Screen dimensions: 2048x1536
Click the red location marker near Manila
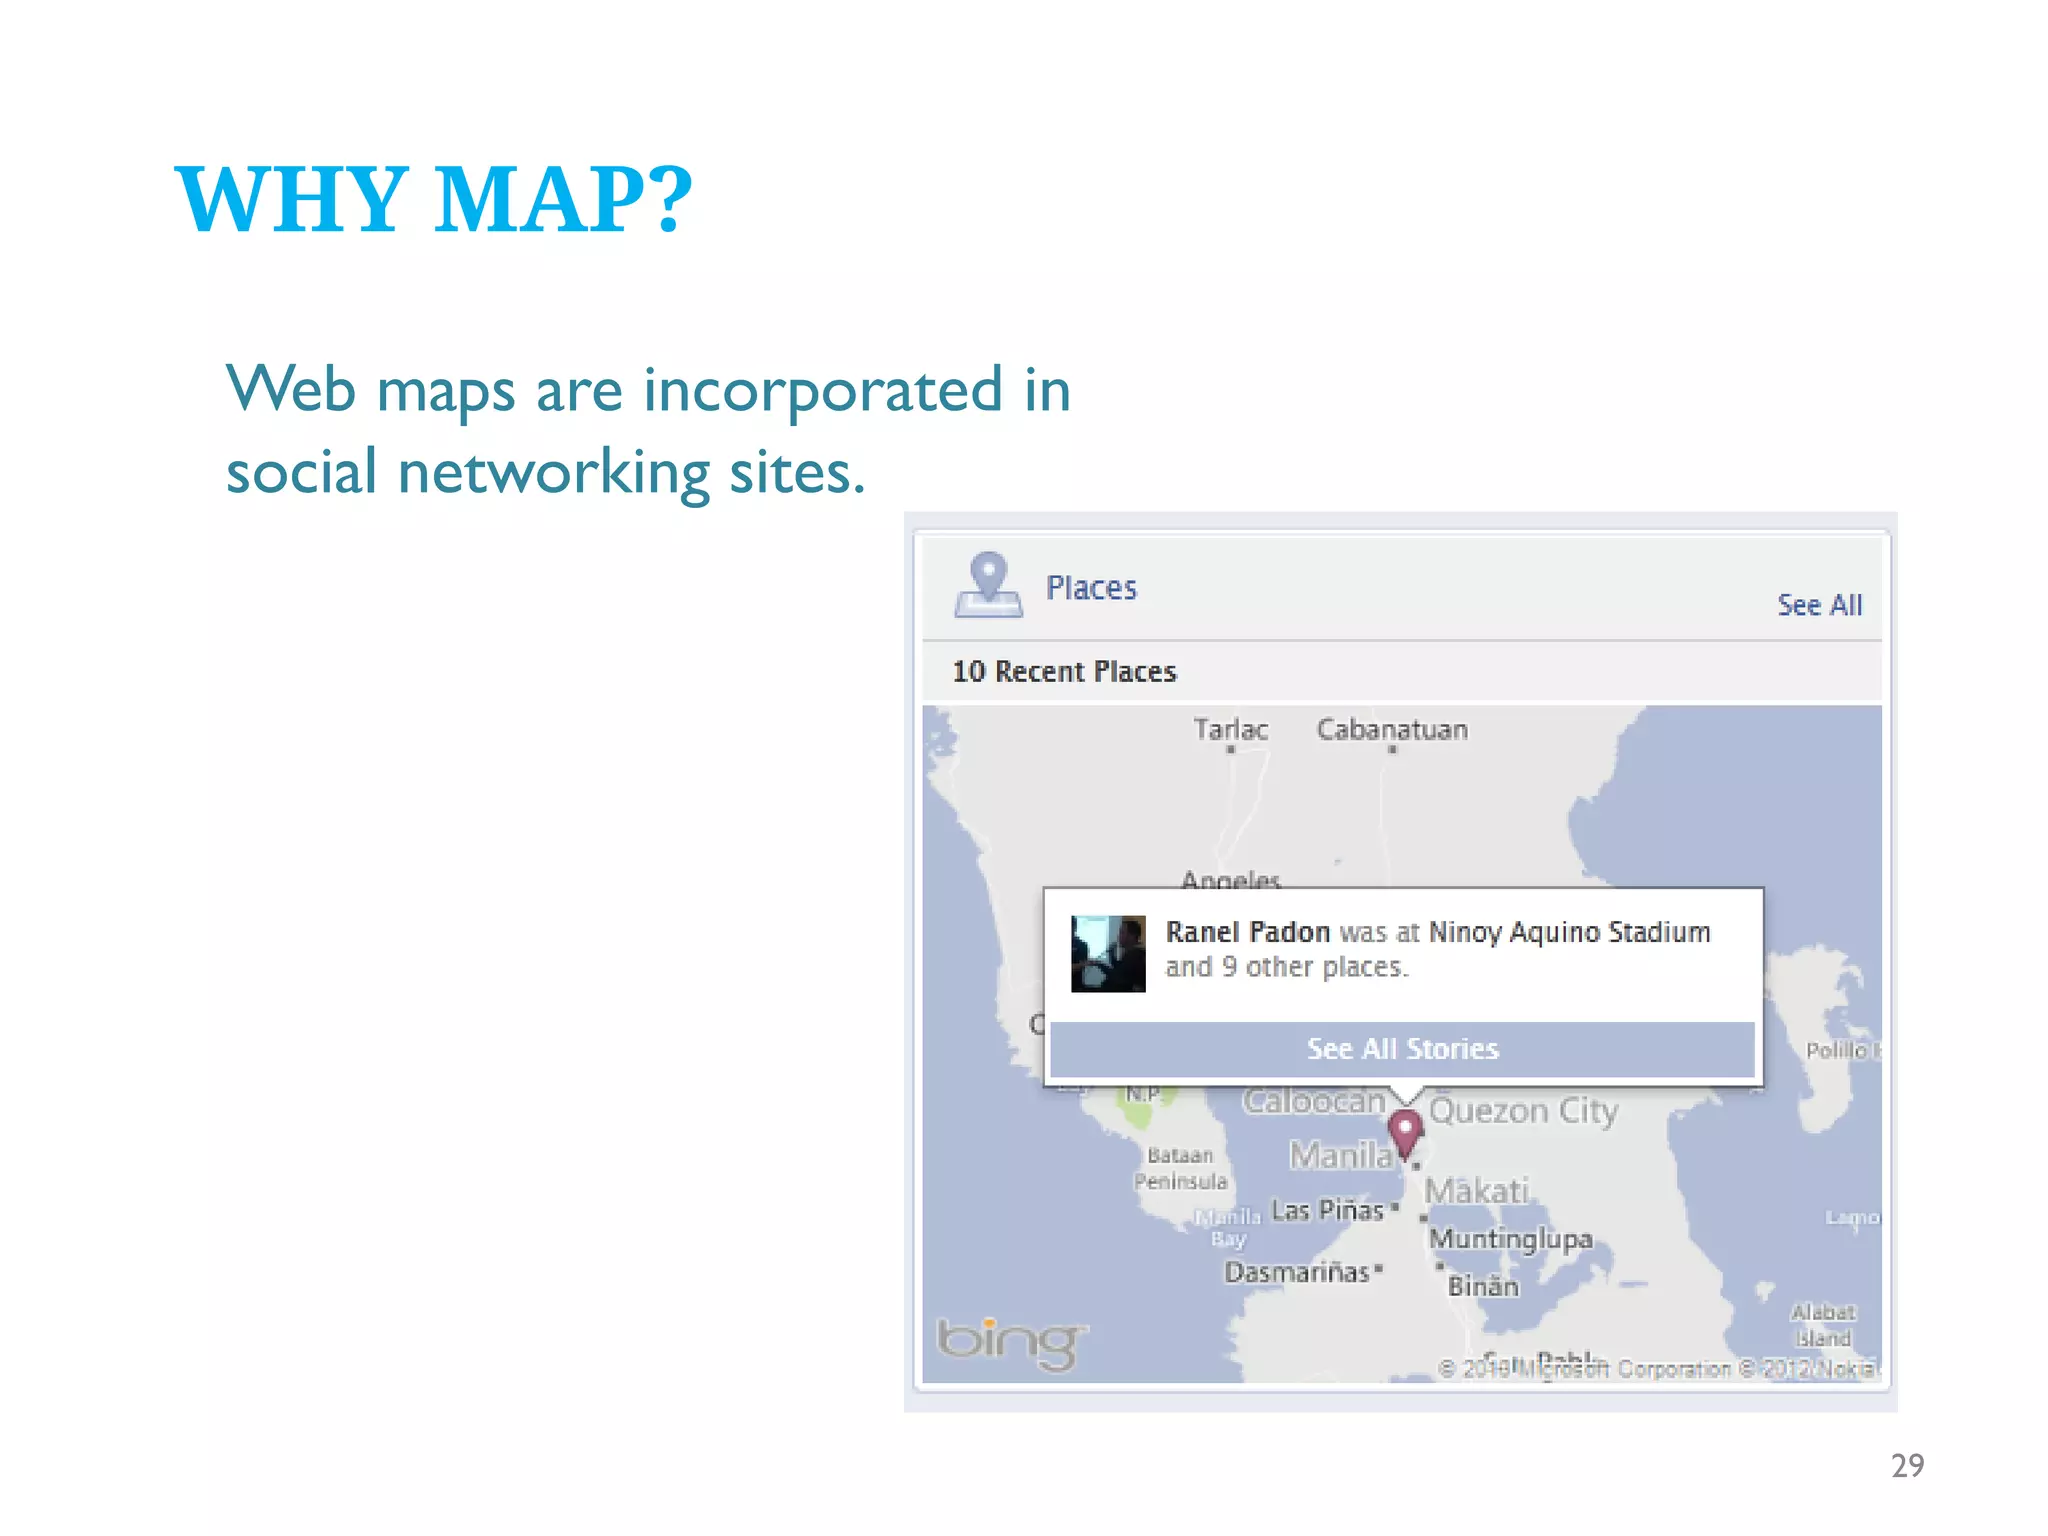coord(1405,1134)
